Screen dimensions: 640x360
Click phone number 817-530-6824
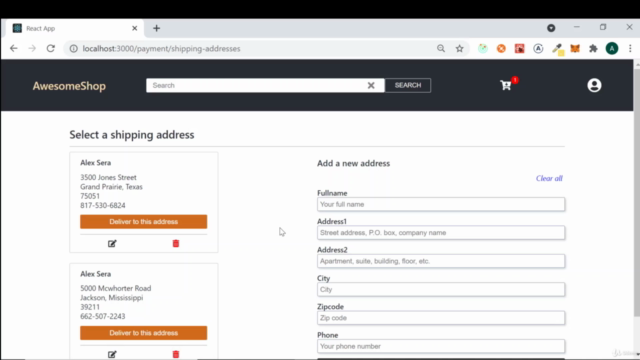103,205
